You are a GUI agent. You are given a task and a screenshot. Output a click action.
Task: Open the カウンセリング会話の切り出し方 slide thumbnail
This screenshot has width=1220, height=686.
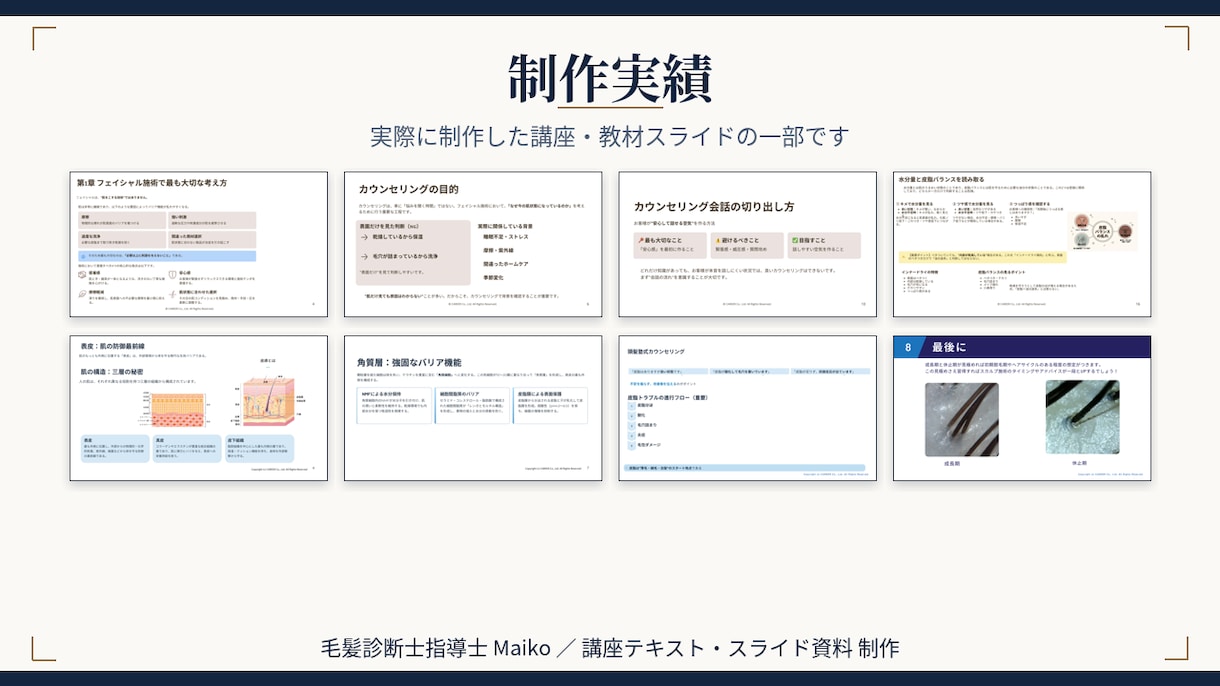click(x=747, y=244)
